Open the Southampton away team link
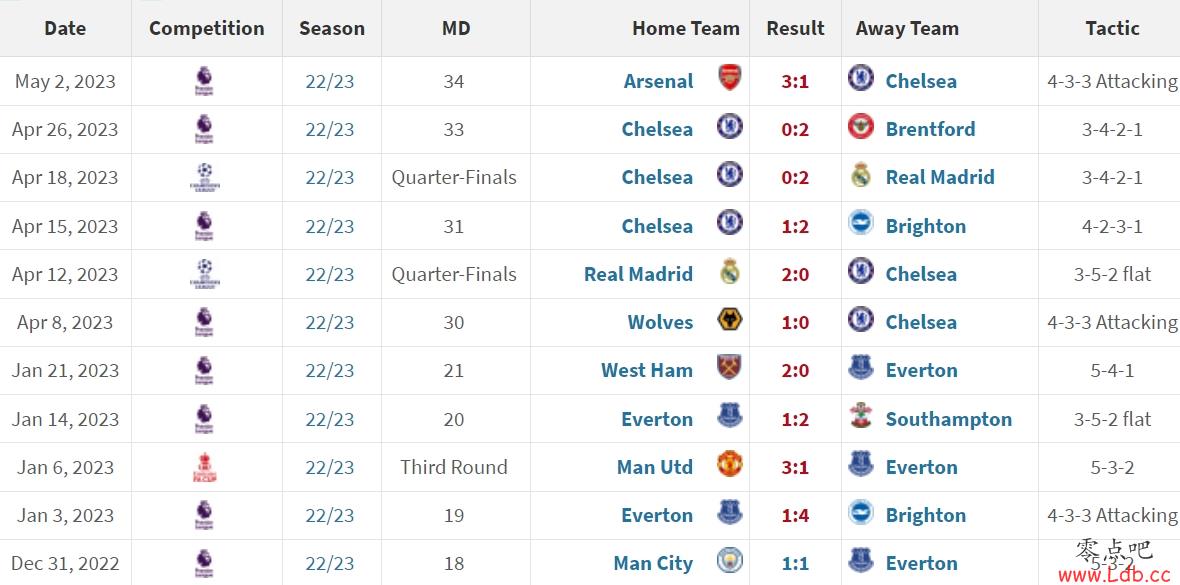1180x585 pixels. [949, 419]
